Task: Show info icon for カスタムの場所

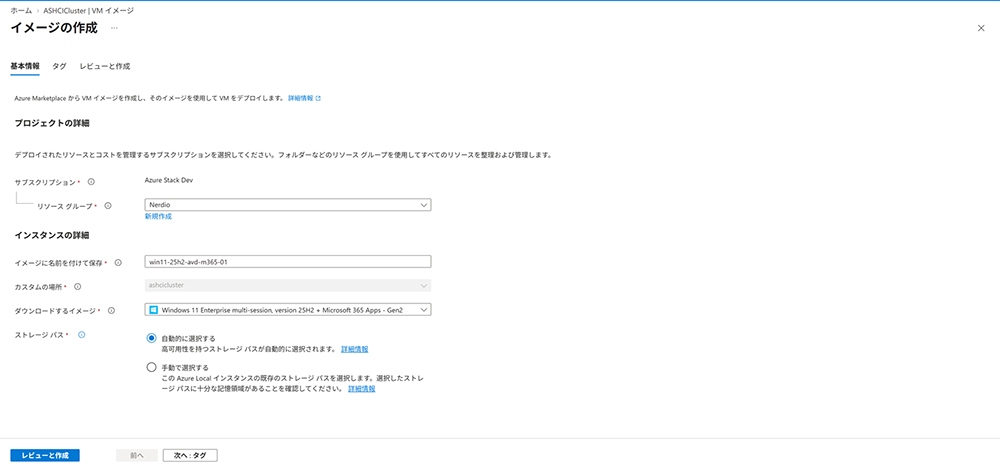Action: point(78,286)
